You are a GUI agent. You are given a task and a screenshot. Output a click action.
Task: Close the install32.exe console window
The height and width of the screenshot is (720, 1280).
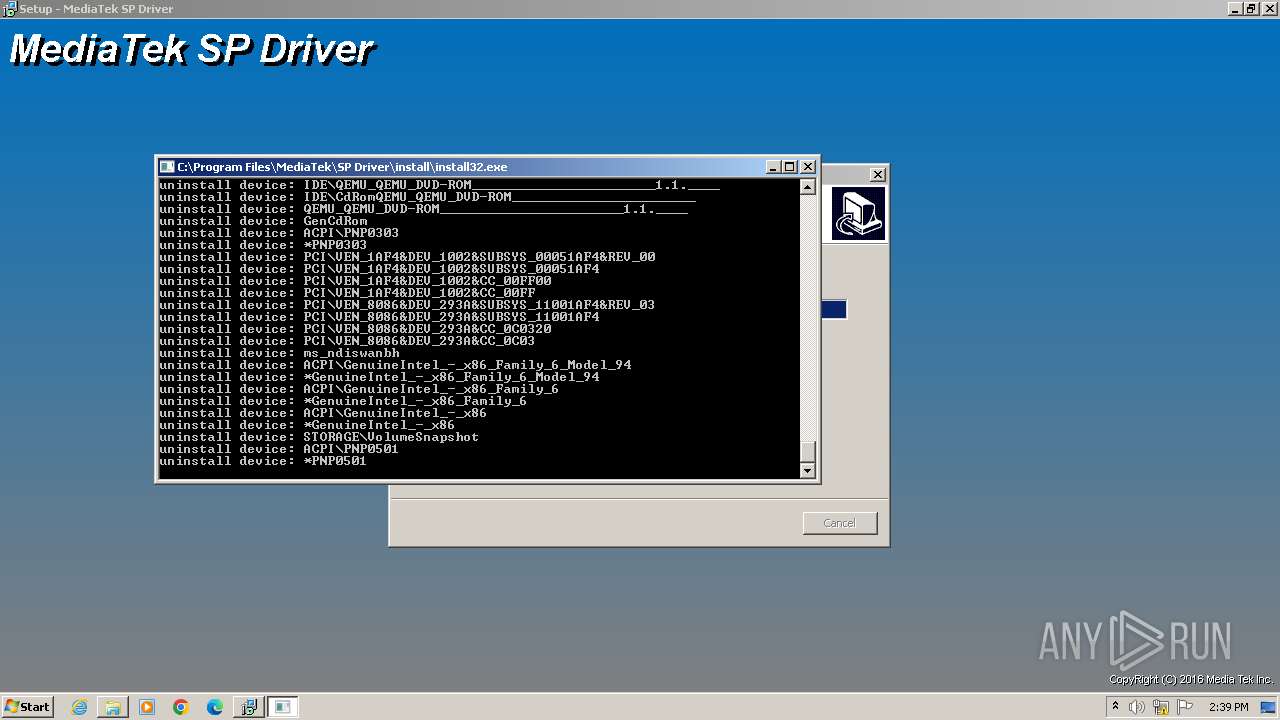coord(808,167)
